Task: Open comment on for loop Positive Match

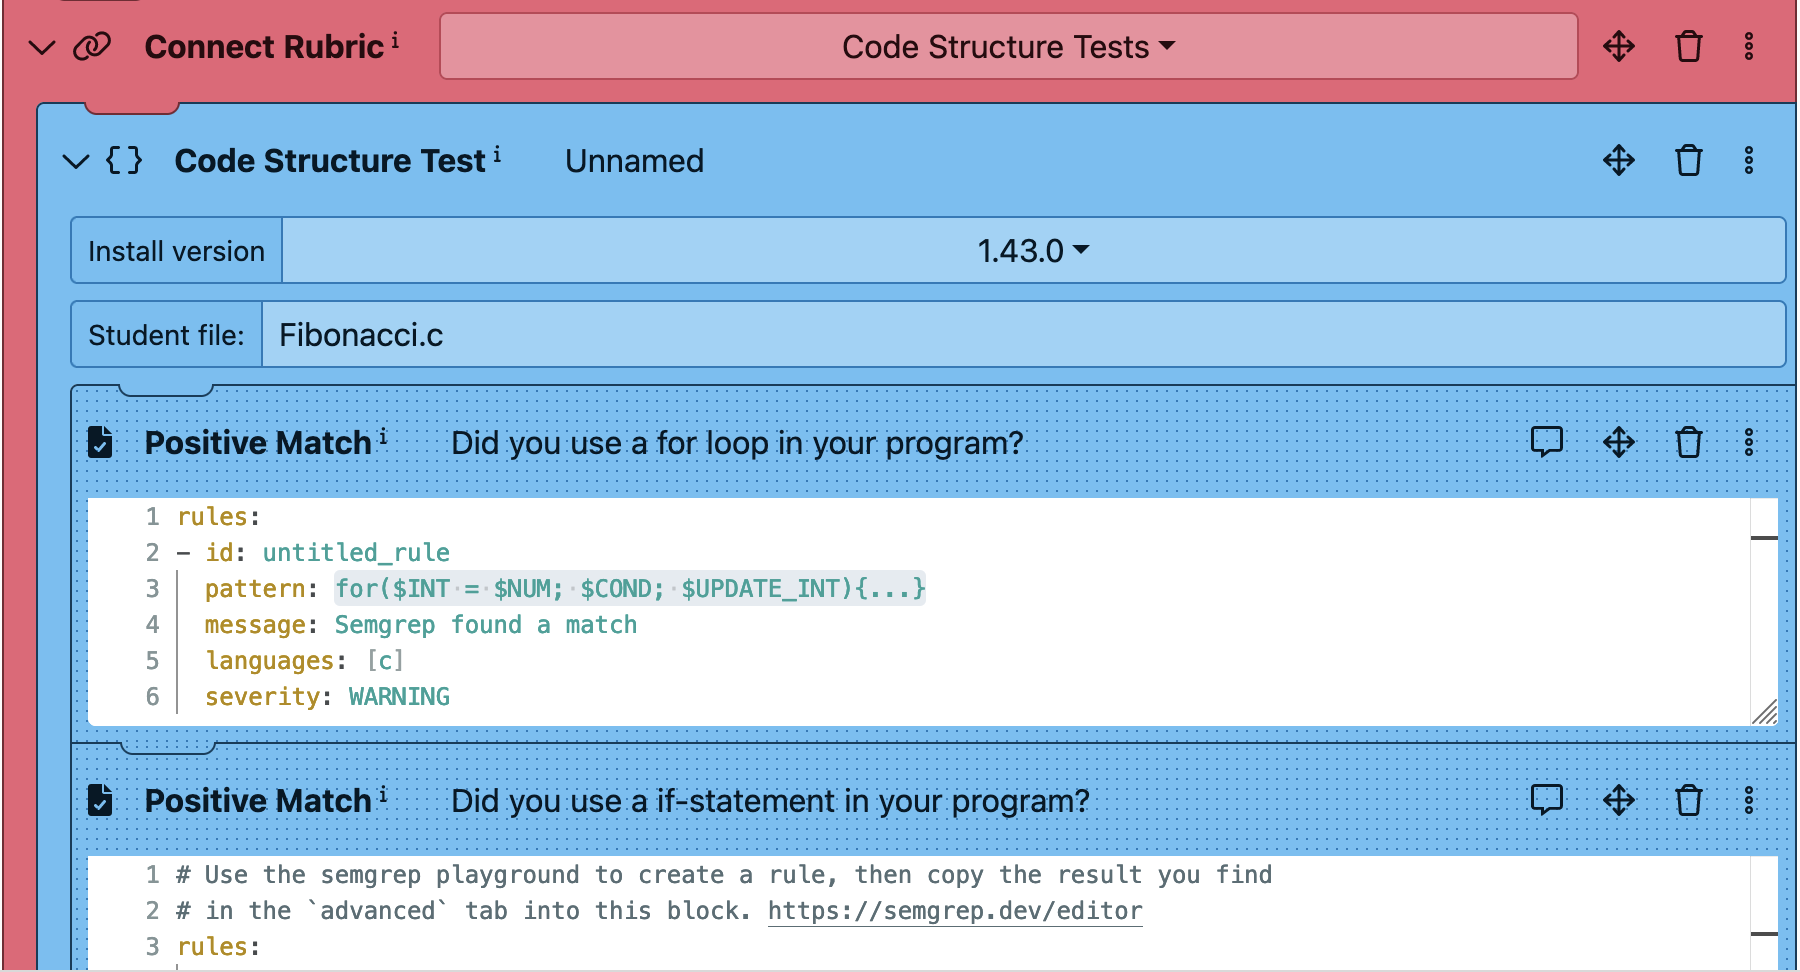Action: click(x=1546, y=442)
